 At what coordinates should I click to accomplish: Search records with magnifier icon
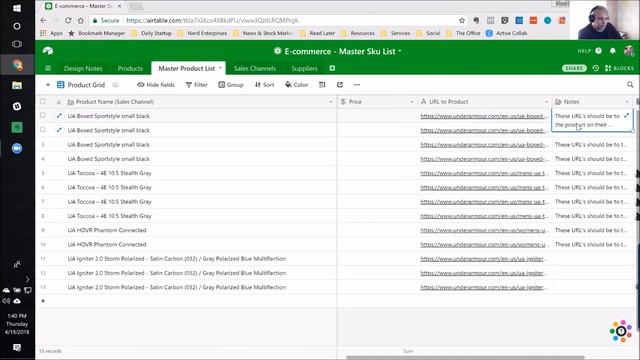tap(630, 85)
